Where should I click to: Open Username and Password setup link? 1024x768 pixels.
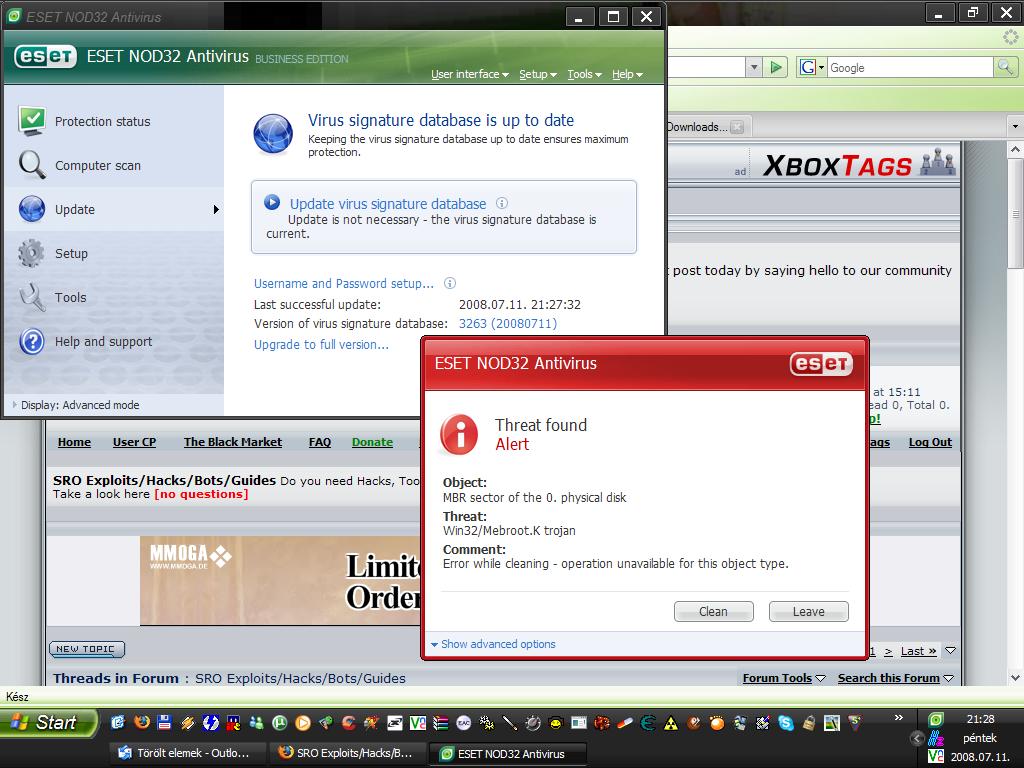tap(344, 283)
